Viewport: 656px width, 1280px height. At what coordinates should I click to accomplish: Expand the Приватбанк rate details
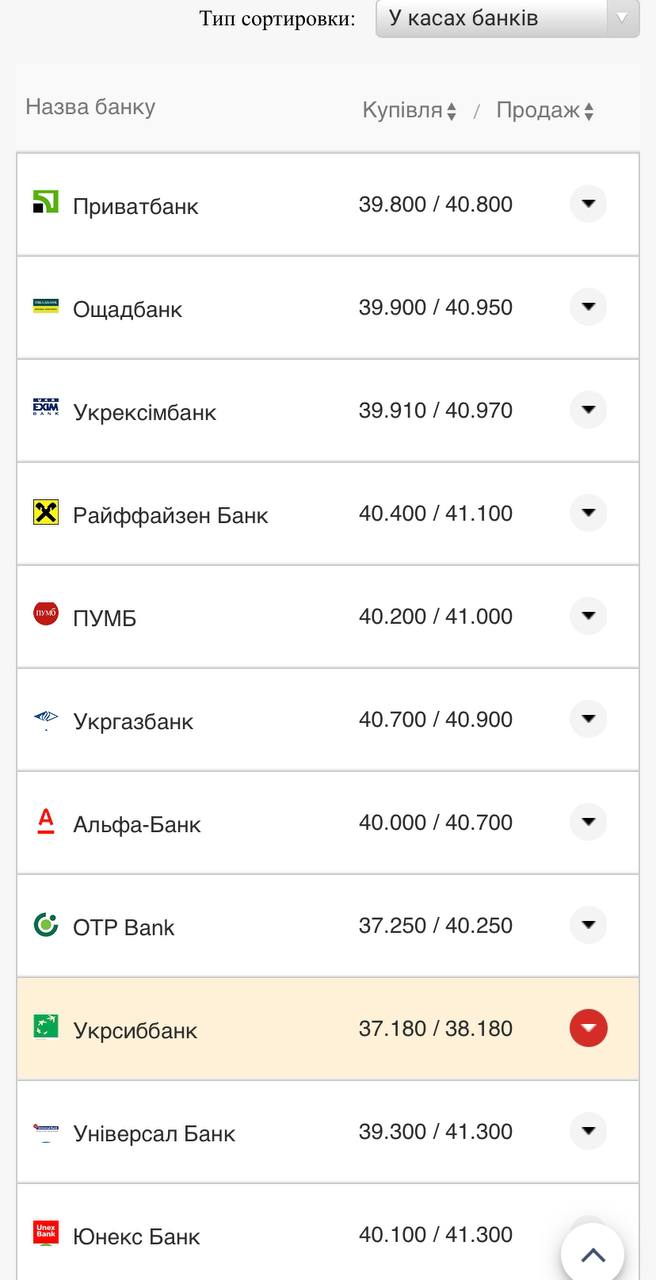tap(588, 204)
